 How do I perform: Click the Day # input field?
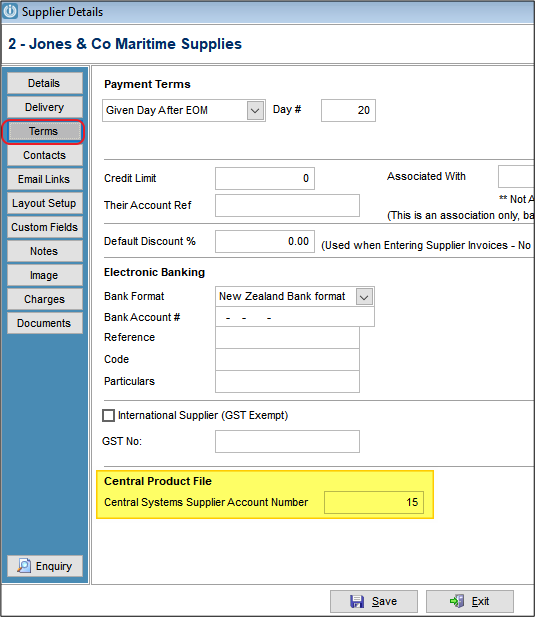click(348, 111)
